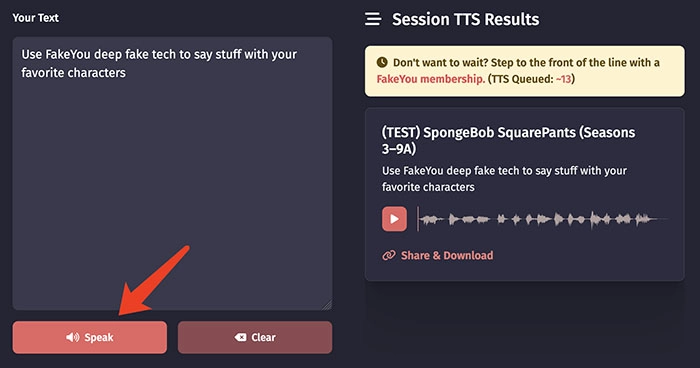Click the Session TTS Results heading
700x368 pixels.
tap(466, 19)
